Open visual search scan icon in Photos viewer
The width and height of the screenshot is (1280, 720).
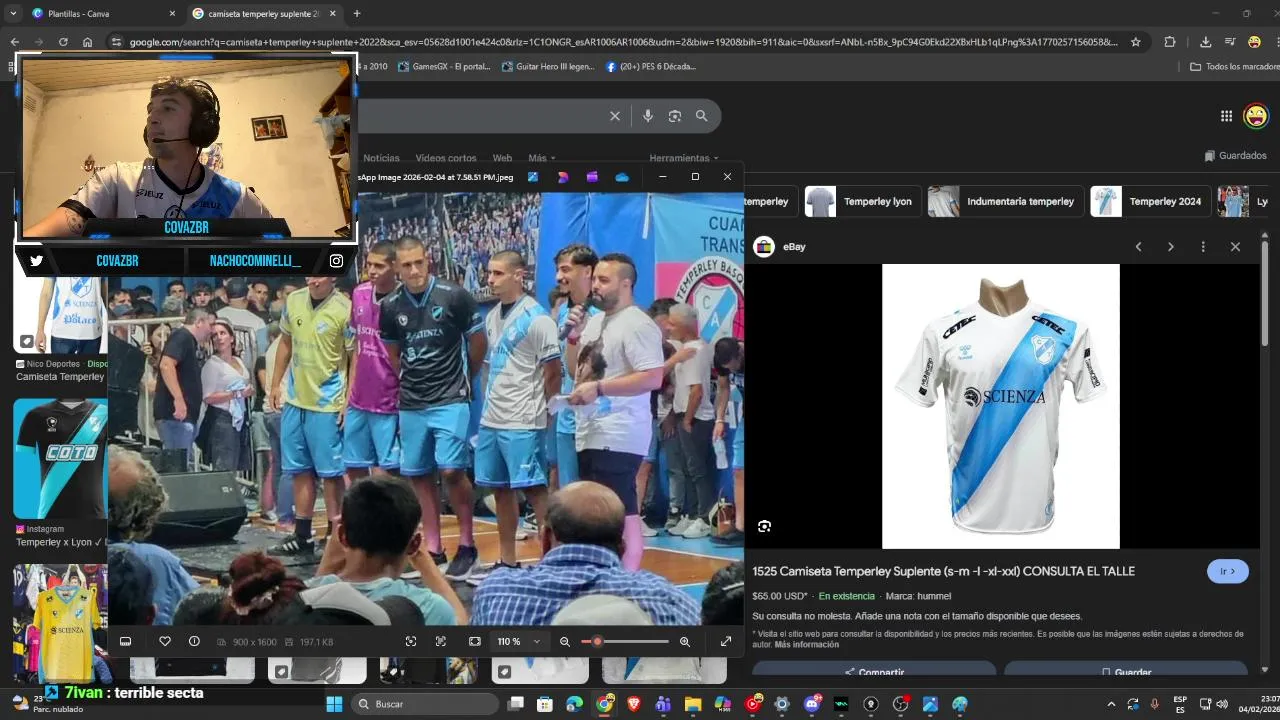(411, 642)
